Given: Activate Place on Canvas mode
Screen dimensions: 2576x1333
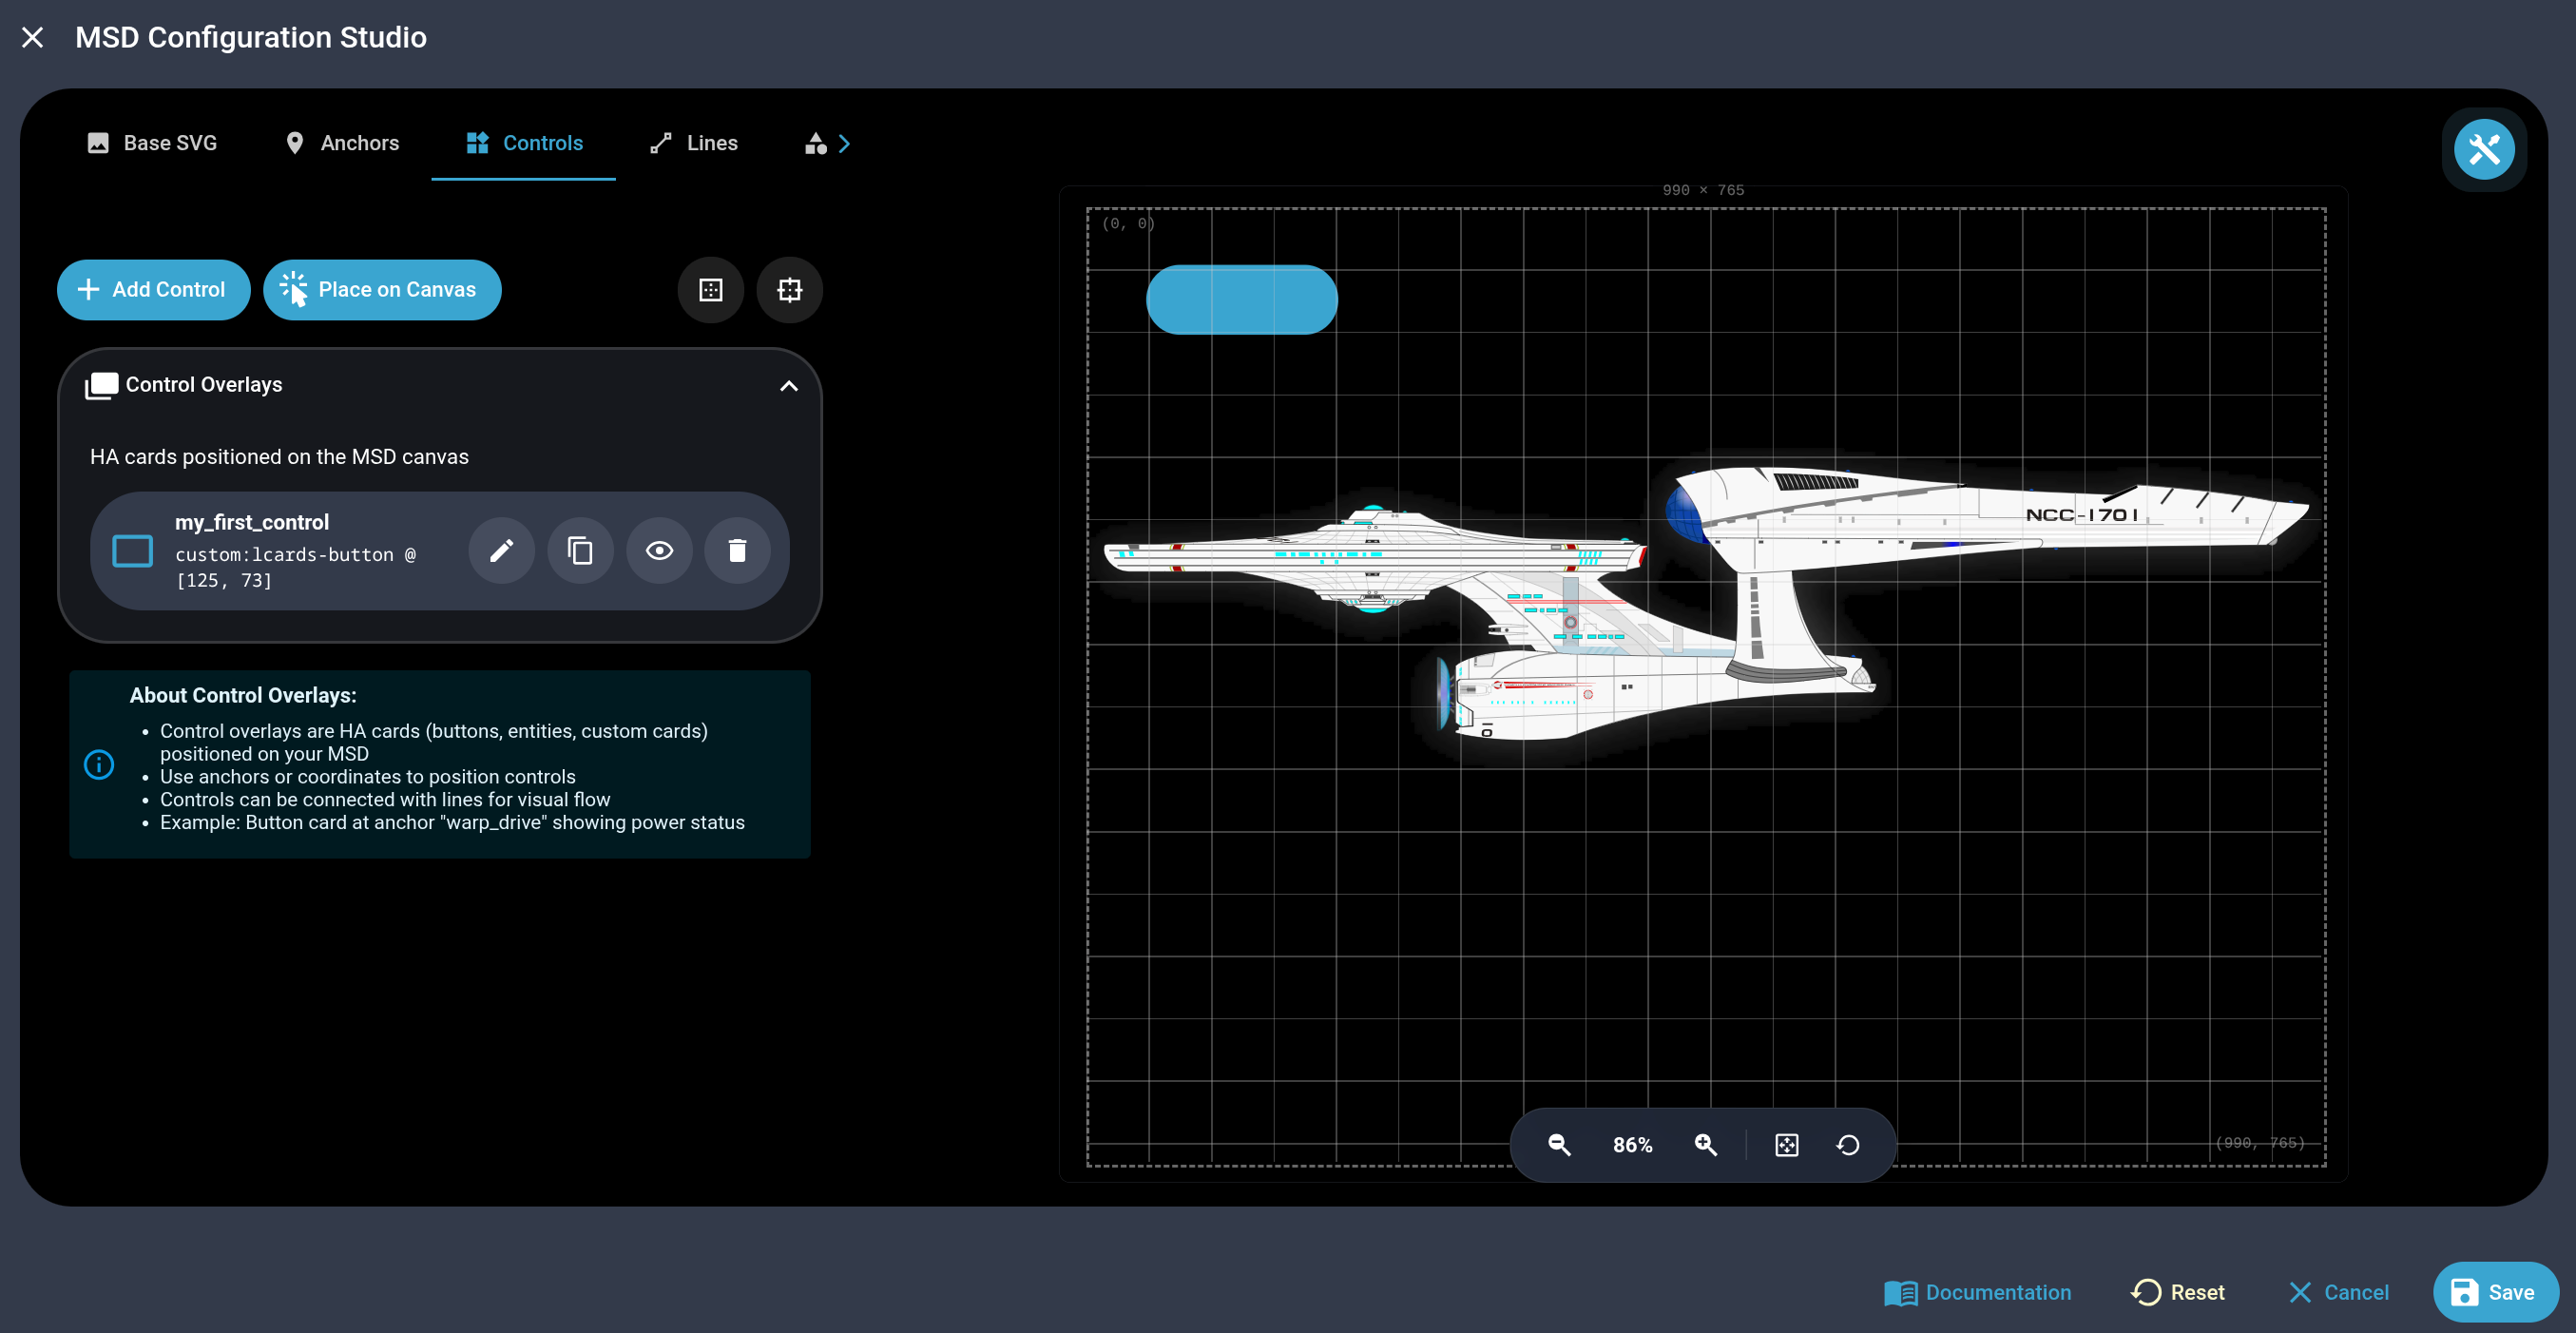Looking at the screenshot, I should click(x=382, y=290).
